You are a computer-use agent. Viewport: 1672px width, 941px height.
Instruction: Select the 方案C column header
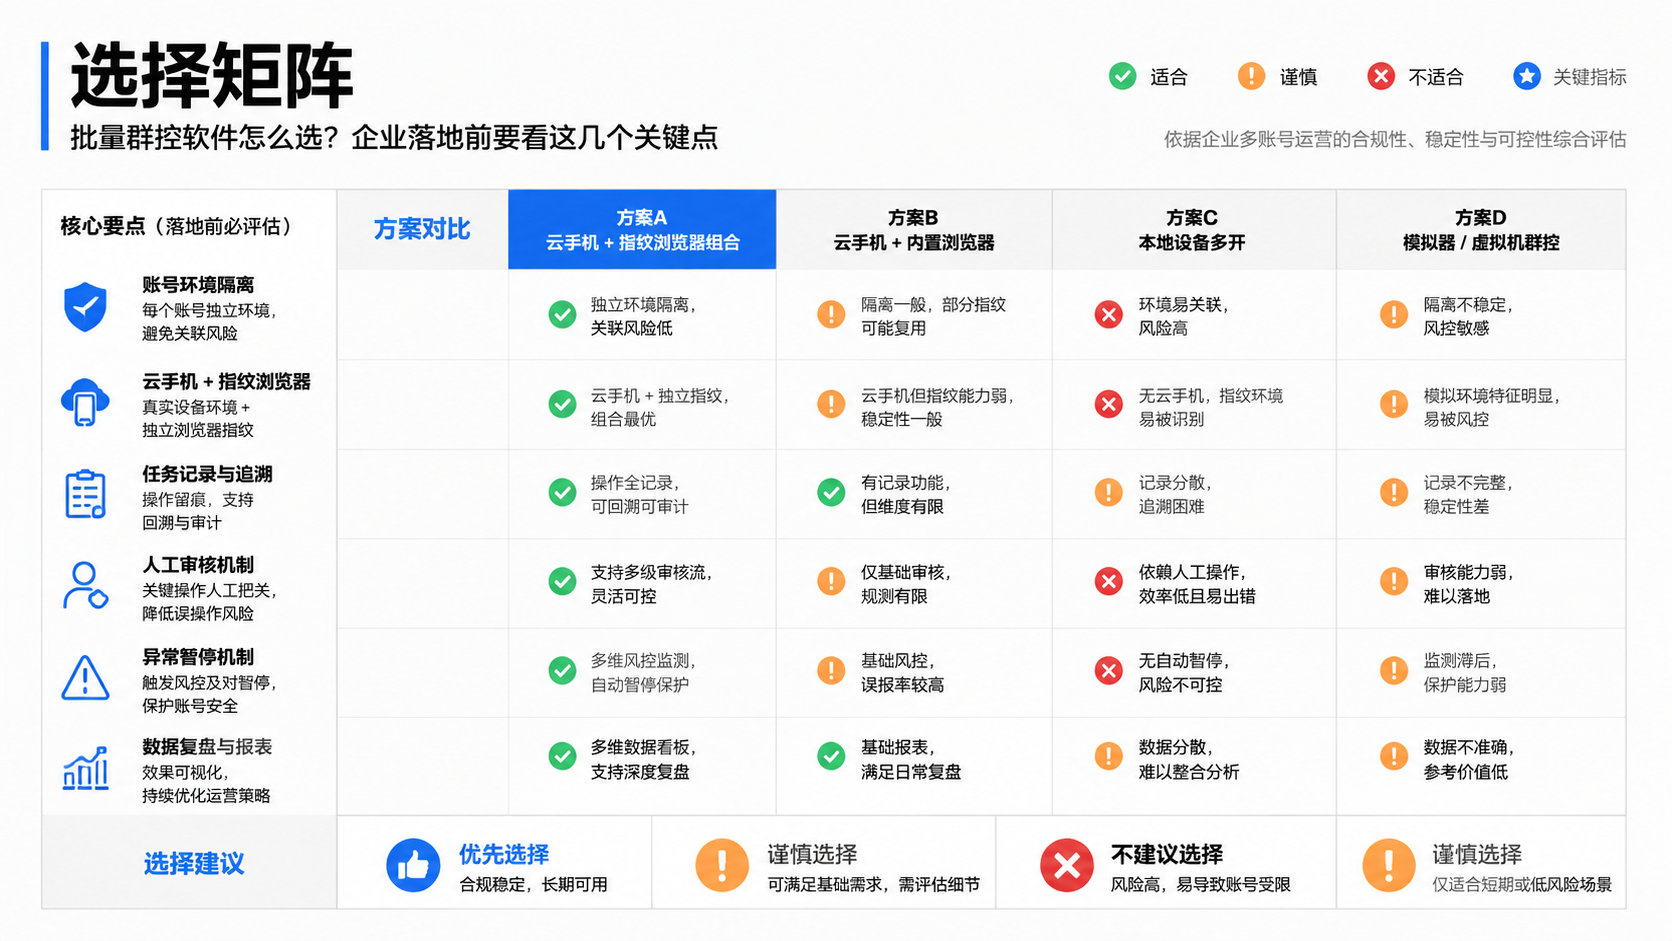click(x=1193, y=229)
